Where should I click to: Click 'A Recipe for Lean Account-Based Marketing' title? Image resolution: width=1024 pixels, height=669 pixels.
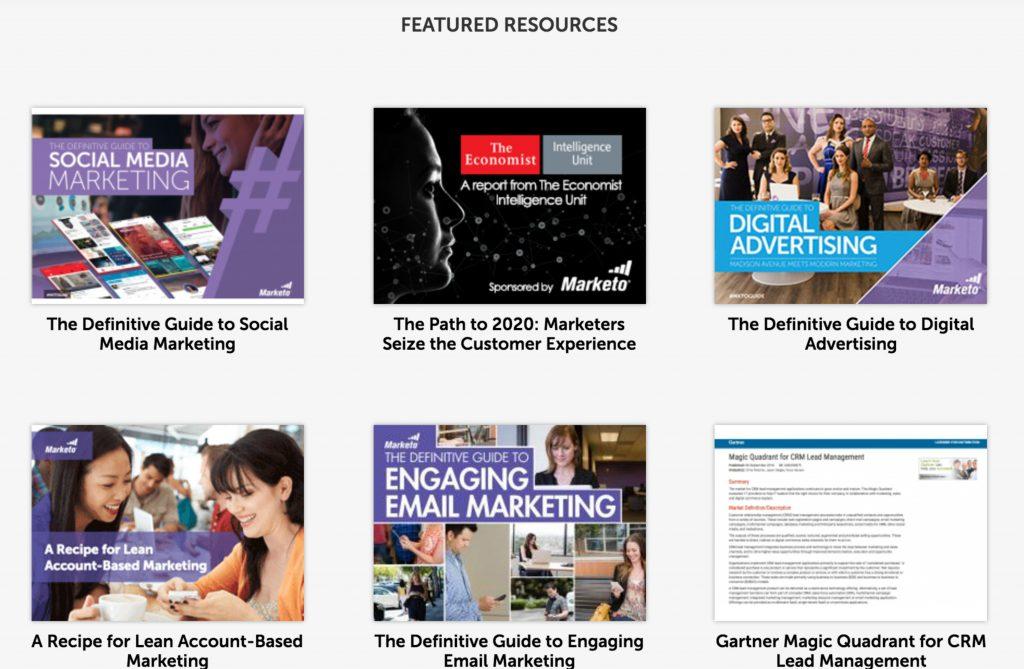(167, 651)
